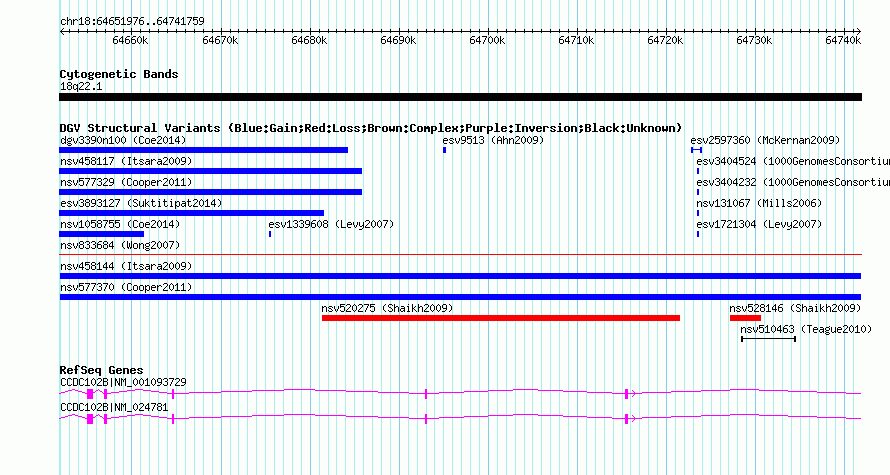Click the 18q22.1 band name label
Viewport: 890px width, 475px height.
81,86
